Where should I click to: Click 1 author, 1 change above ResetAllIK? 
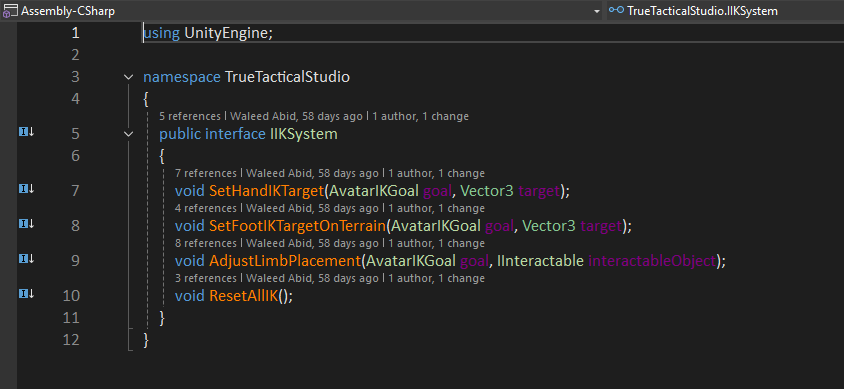tap(437, 278)
